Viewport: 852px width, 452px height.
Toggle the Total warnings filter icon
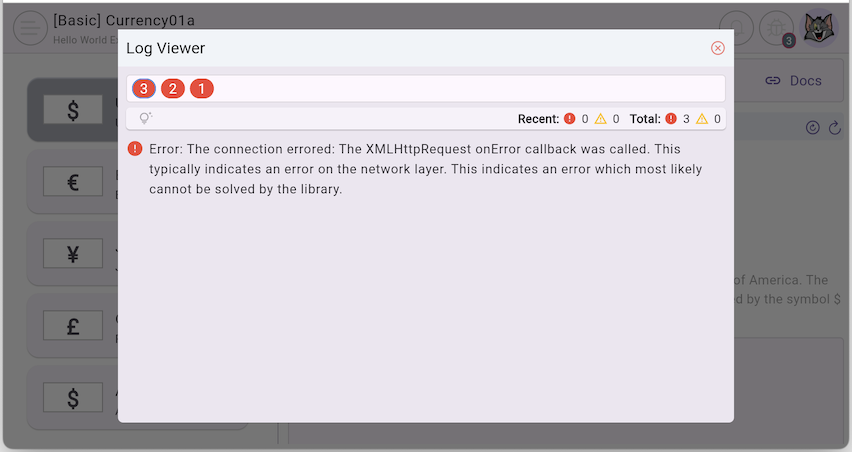702,119
